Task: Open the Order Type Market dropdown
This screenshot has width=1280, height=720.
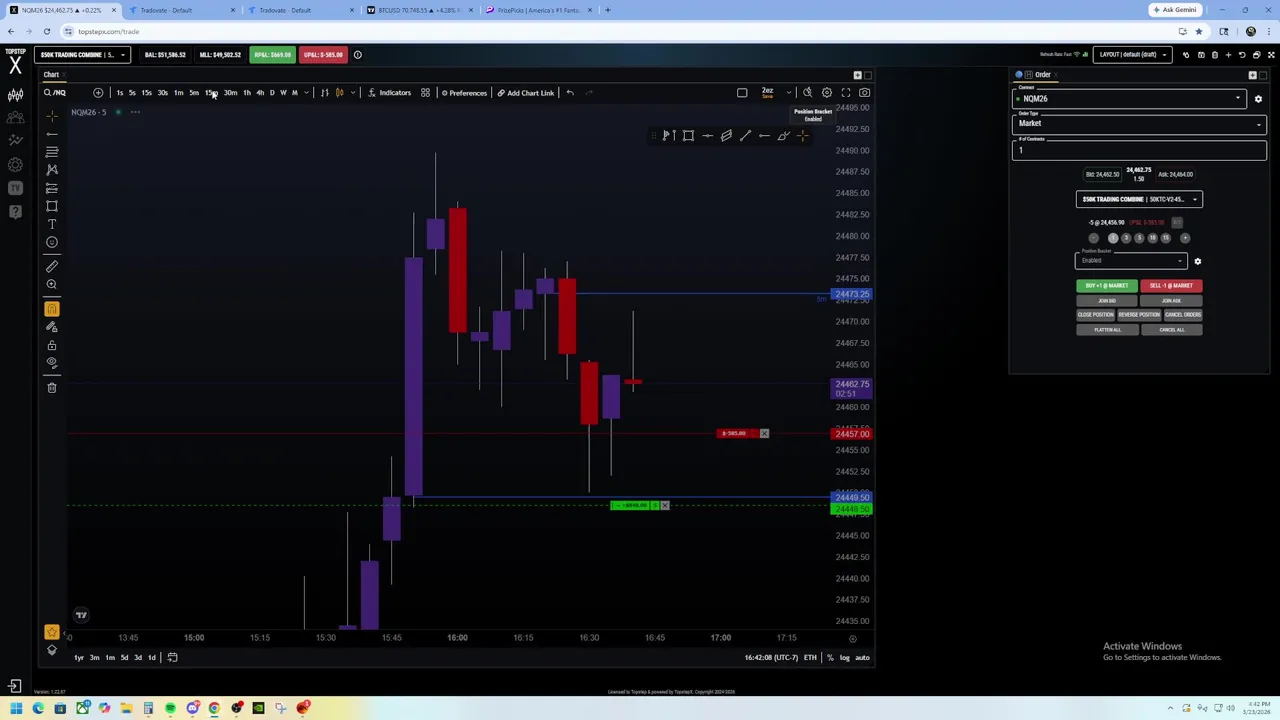Action: [x=1139, y=123]
